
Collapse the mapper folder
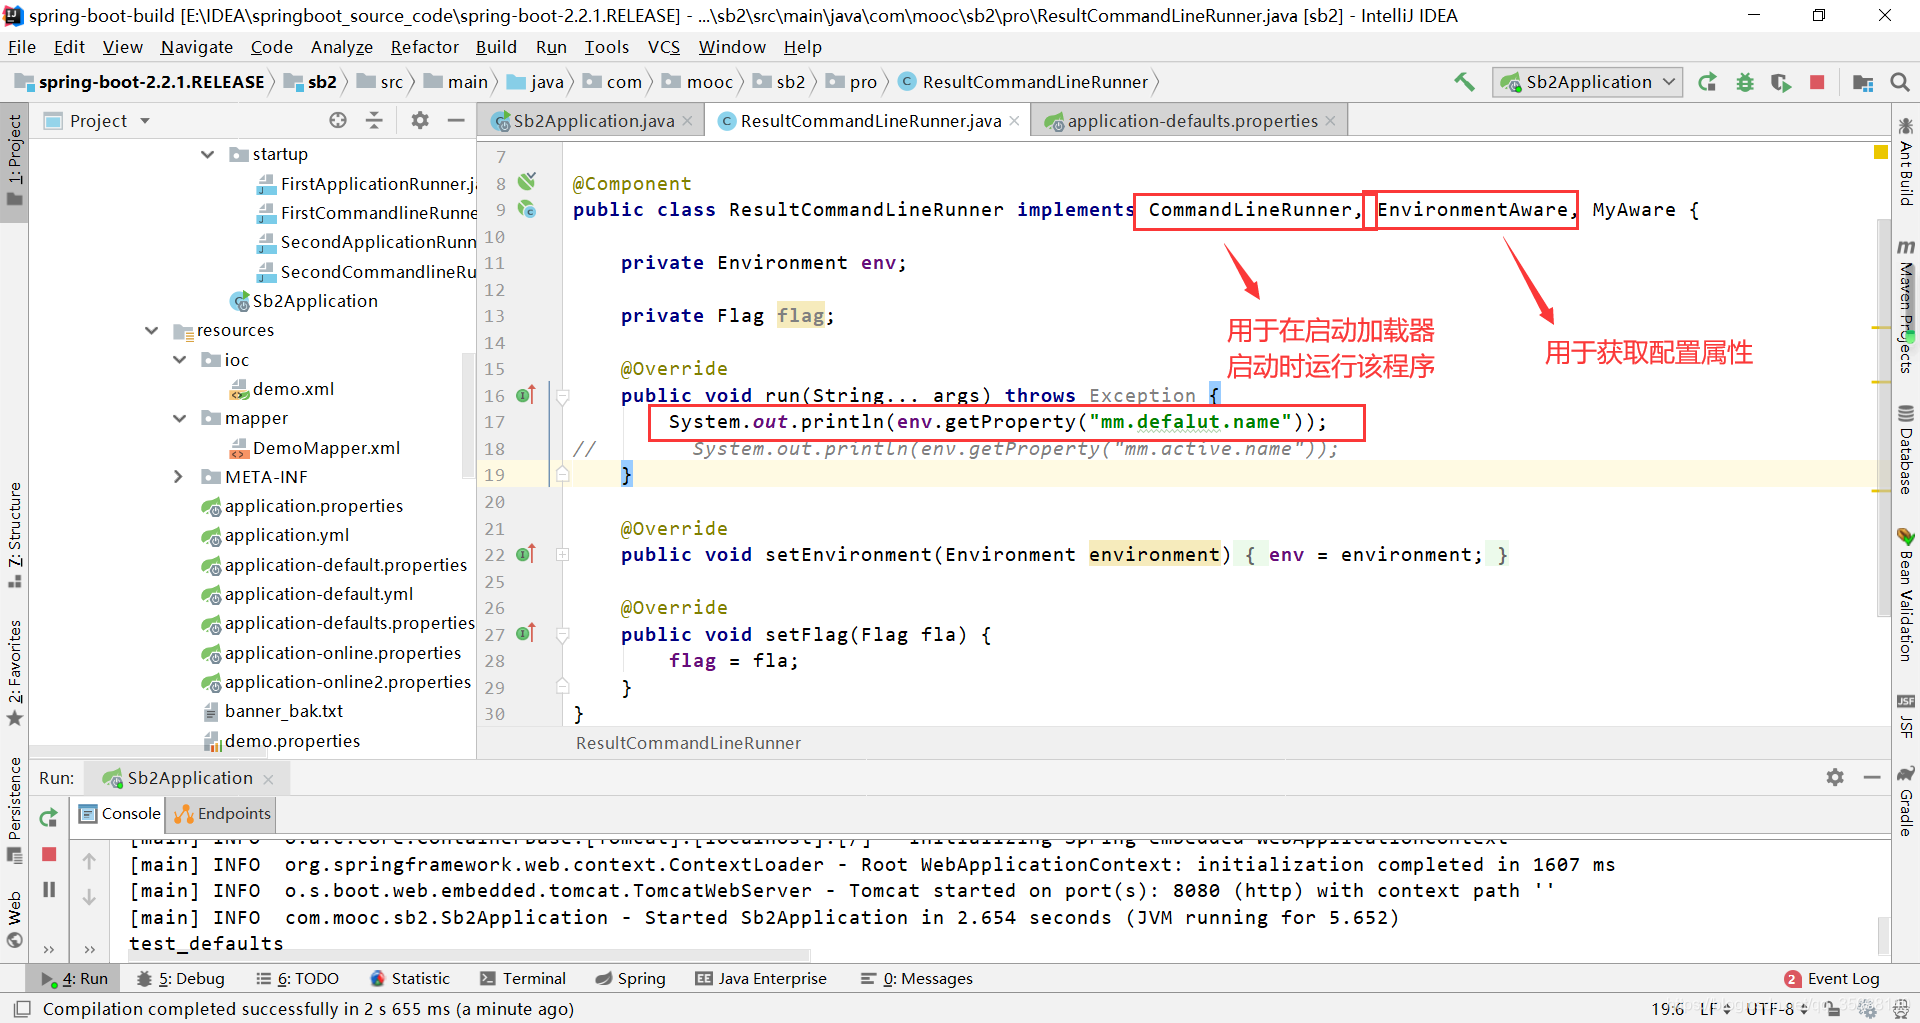[x=180, y=418]
